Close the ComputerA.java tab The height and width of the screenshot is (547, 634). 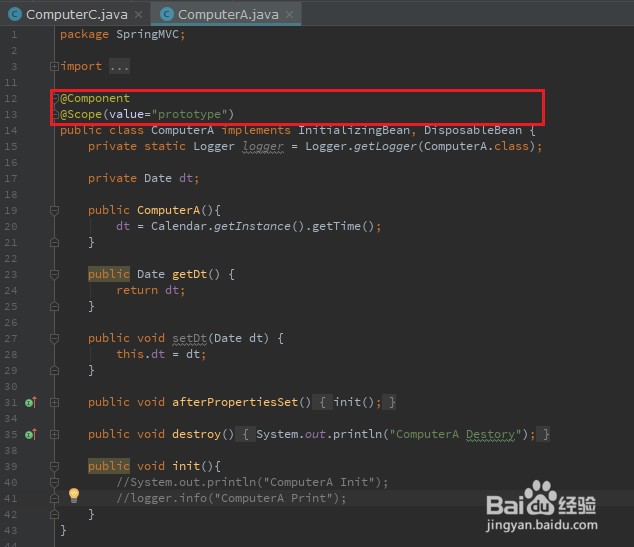(289, 15)
